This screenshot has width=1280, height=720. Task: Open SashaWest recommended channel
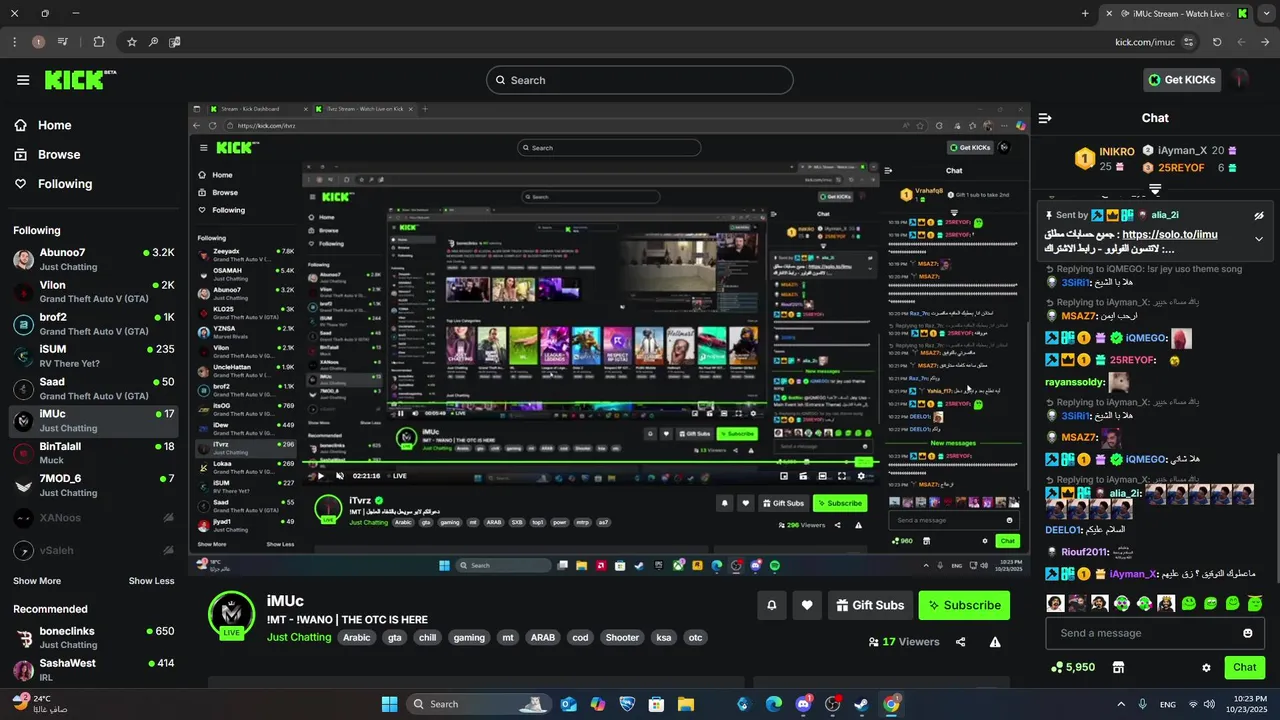(x=94, y=669)
